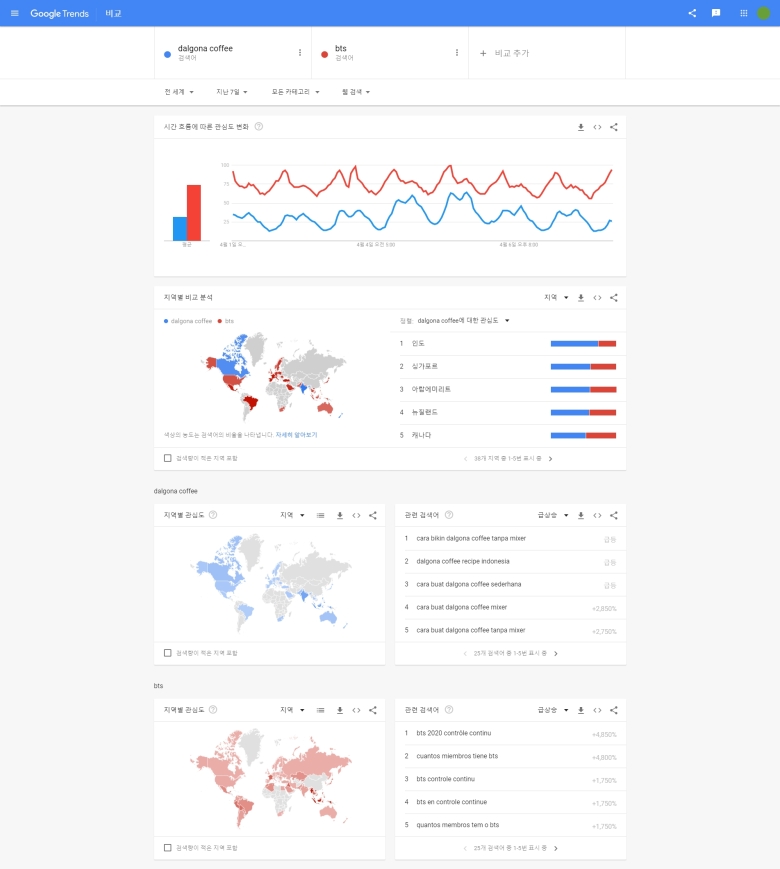Click the share icon in top header

coord(692,13)
